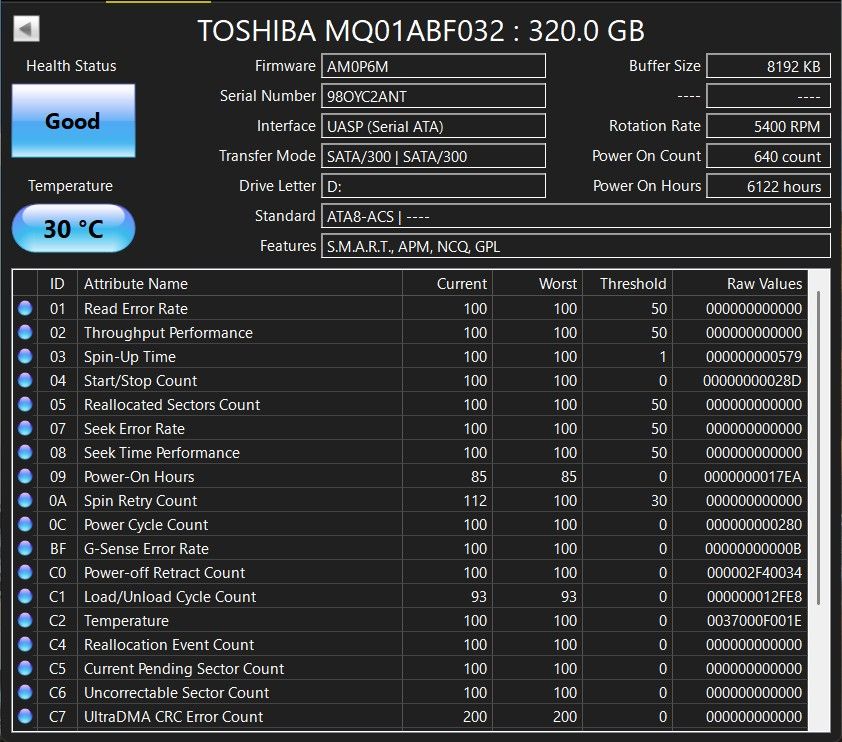Select the Power-off Retract Count raw value 000002F40034
Viewport: 842px width, 742px height.
click(754, 573)
